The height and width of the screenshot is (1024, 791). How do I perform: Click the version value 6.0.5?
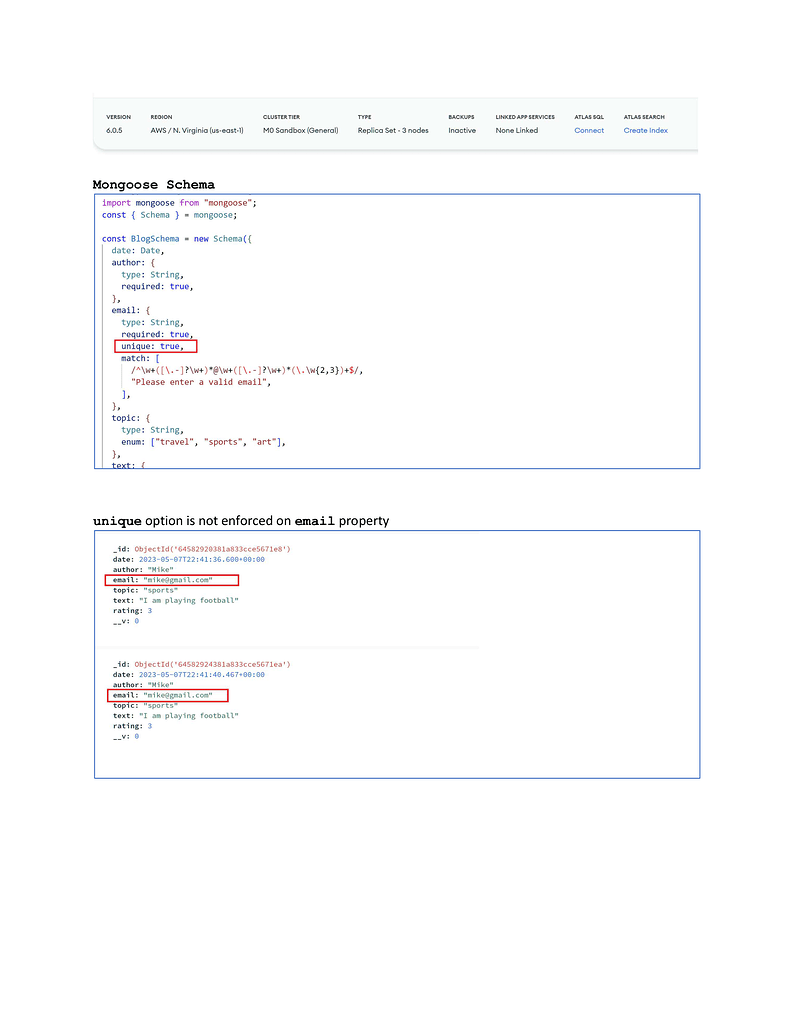click(x=115, y=130)
